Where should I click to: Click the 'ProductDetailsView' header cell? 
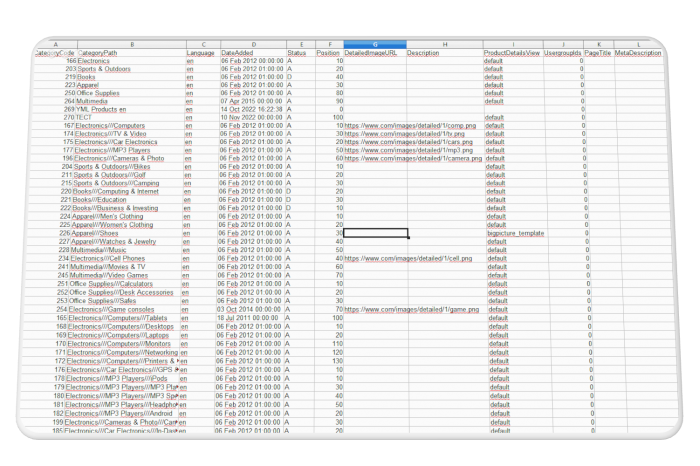coord(512,53)
